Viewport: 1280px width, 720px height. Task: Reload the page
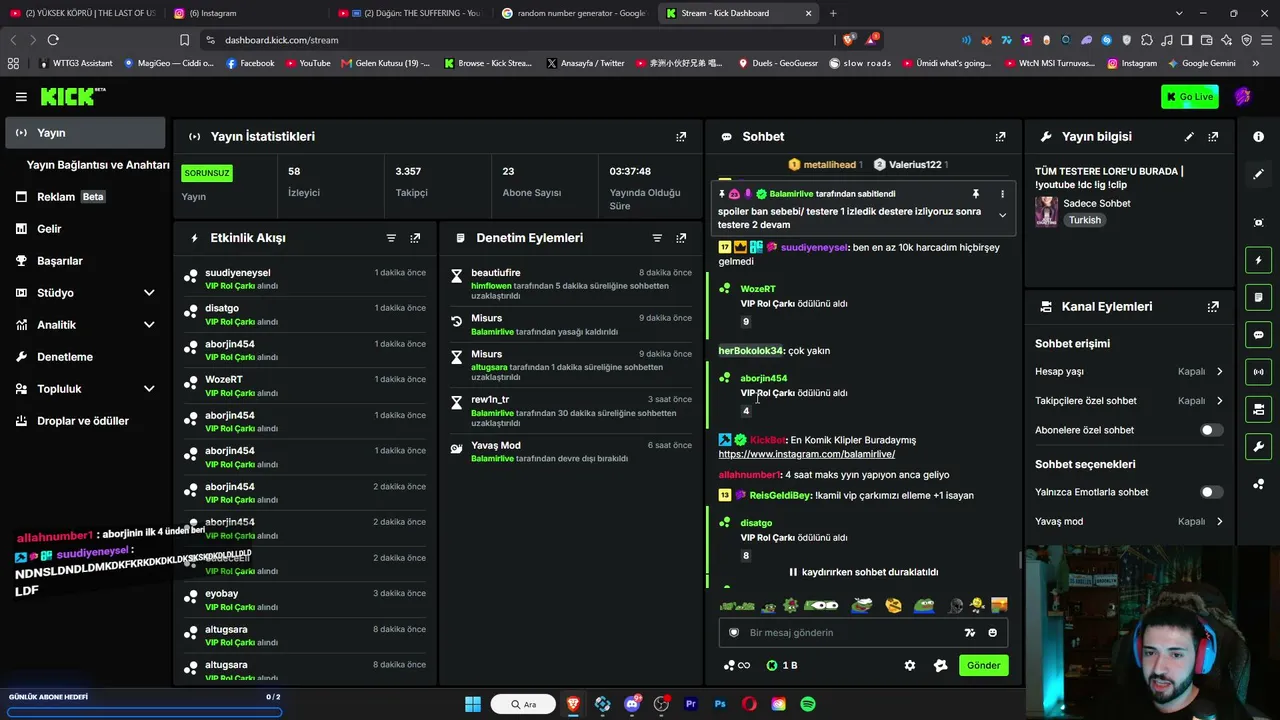[x=53, y=40]
